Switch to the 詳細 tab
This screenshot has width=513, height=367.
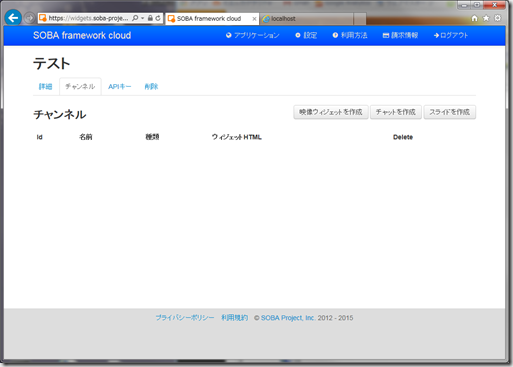(46, 87)
